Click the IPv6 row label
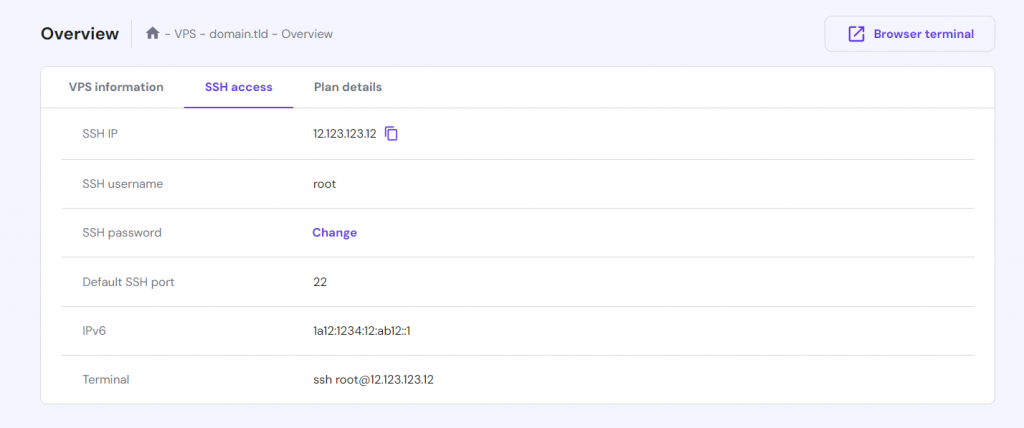The height and width of the screenshot is (428, 1024). tap(94, 330)
